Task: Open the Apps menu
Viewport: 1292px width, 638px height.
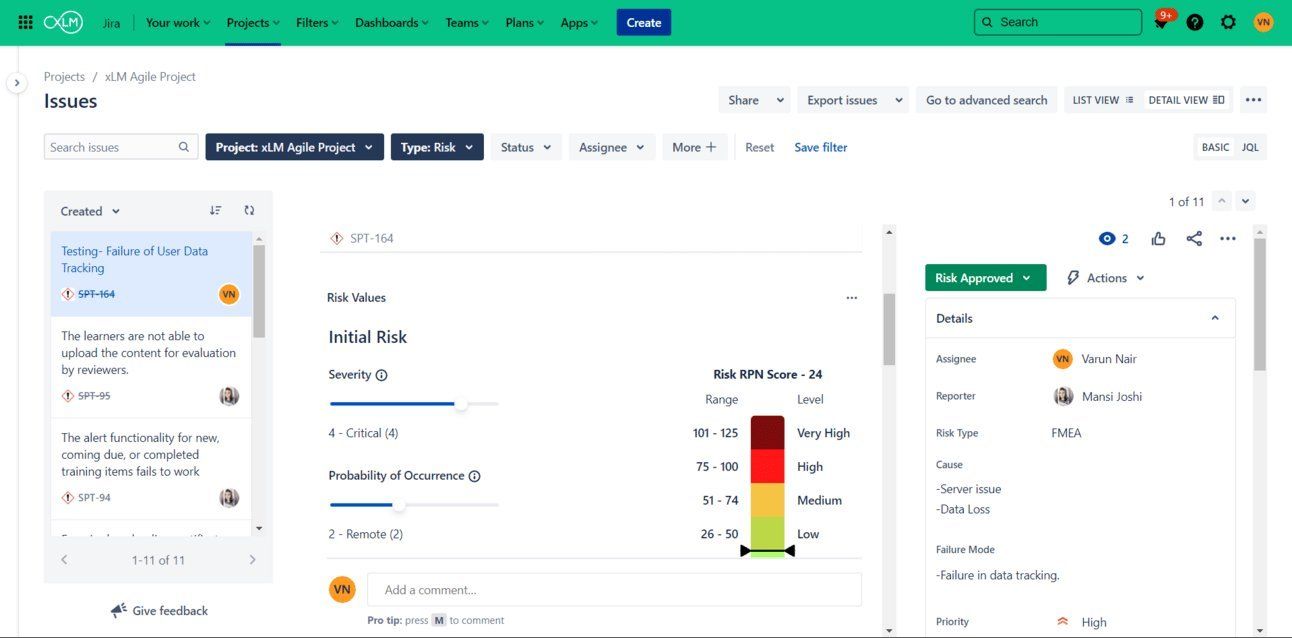Action: click(579, 22)
